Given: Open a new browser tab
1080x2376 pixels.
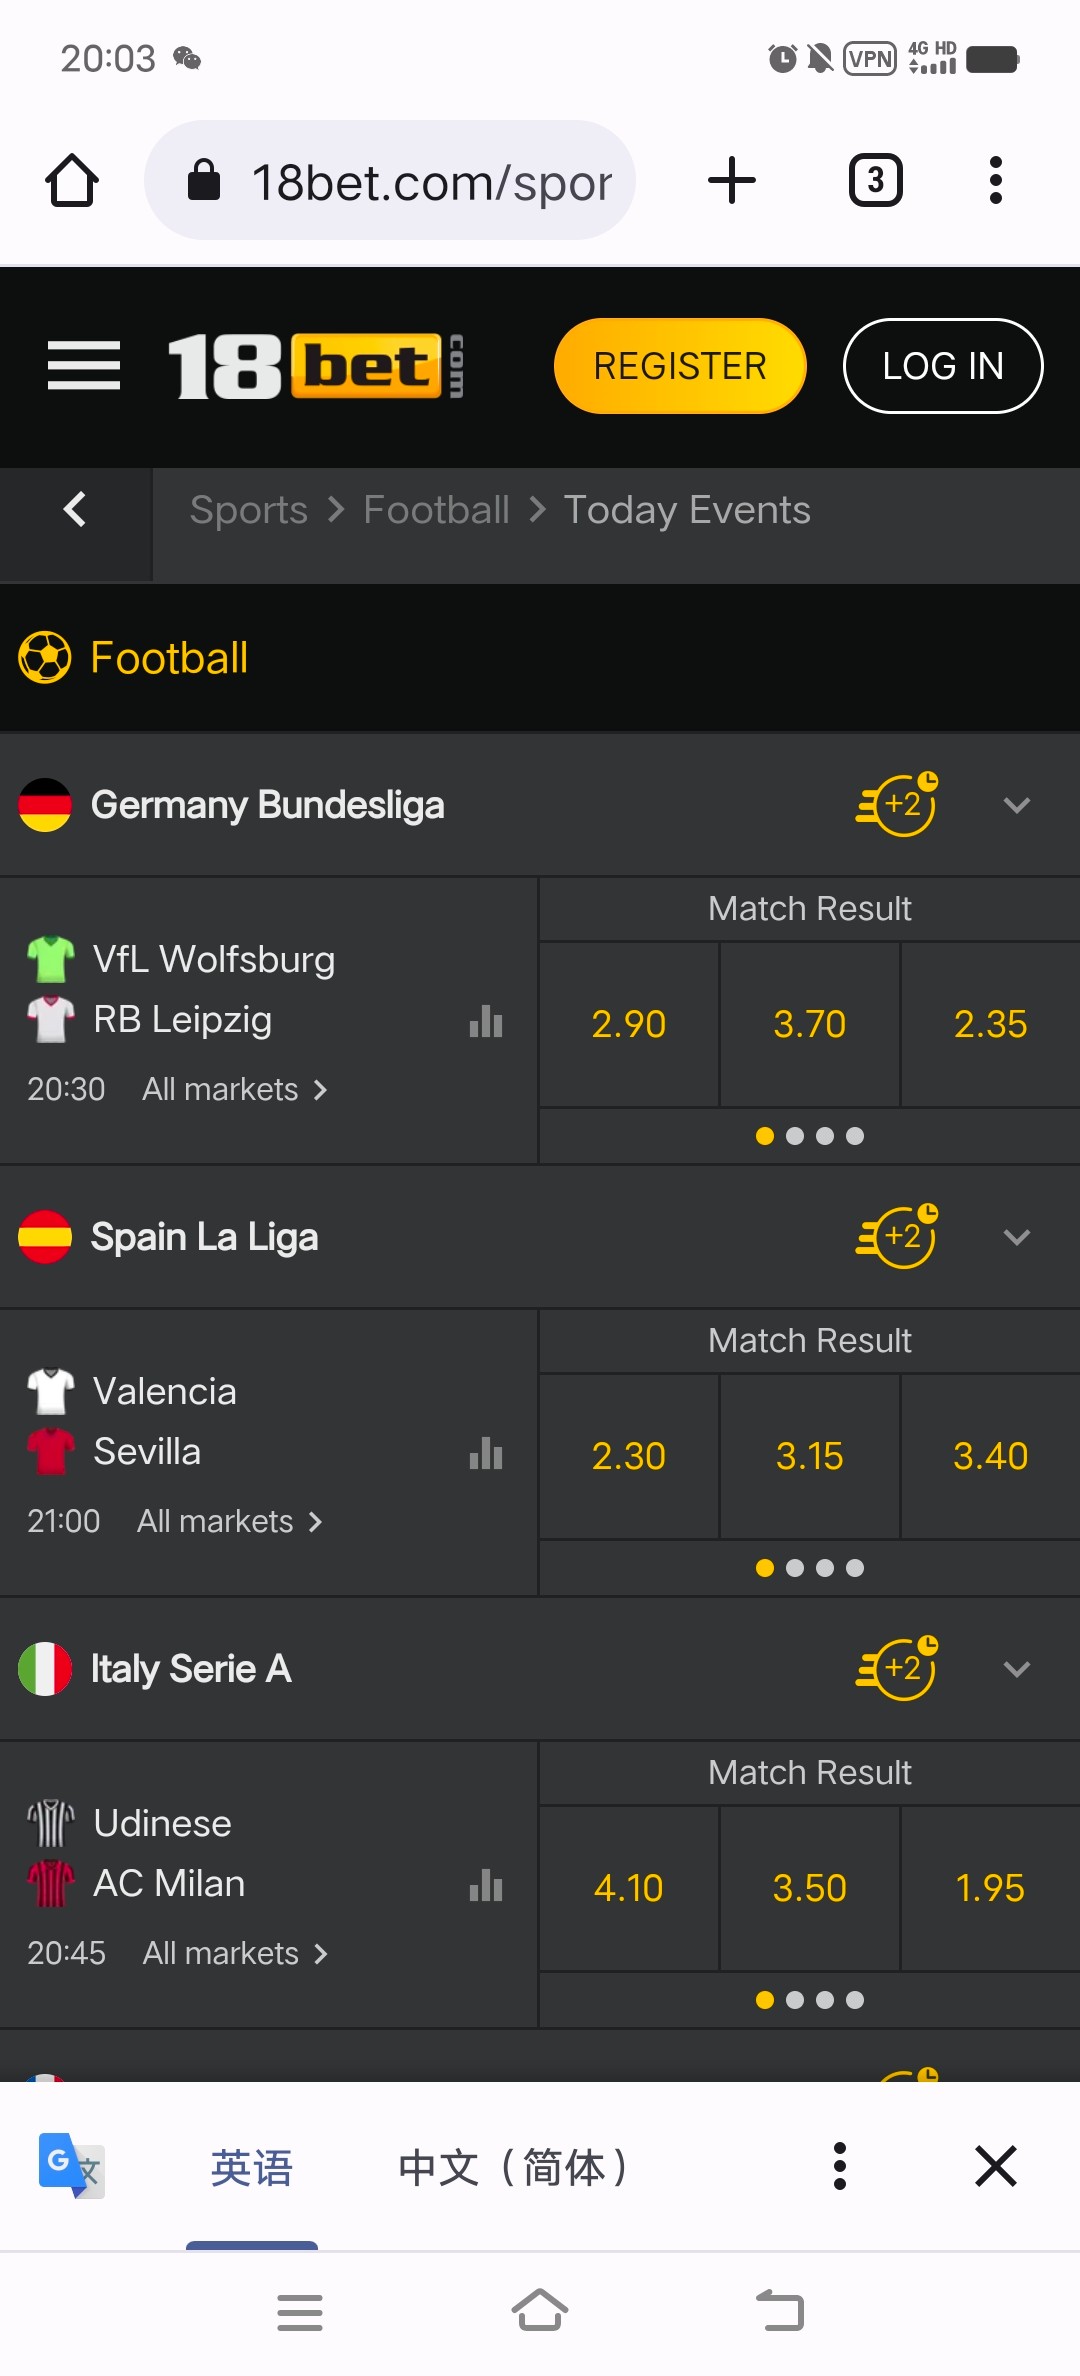Looking at the screenshot, I should point(732,181).
